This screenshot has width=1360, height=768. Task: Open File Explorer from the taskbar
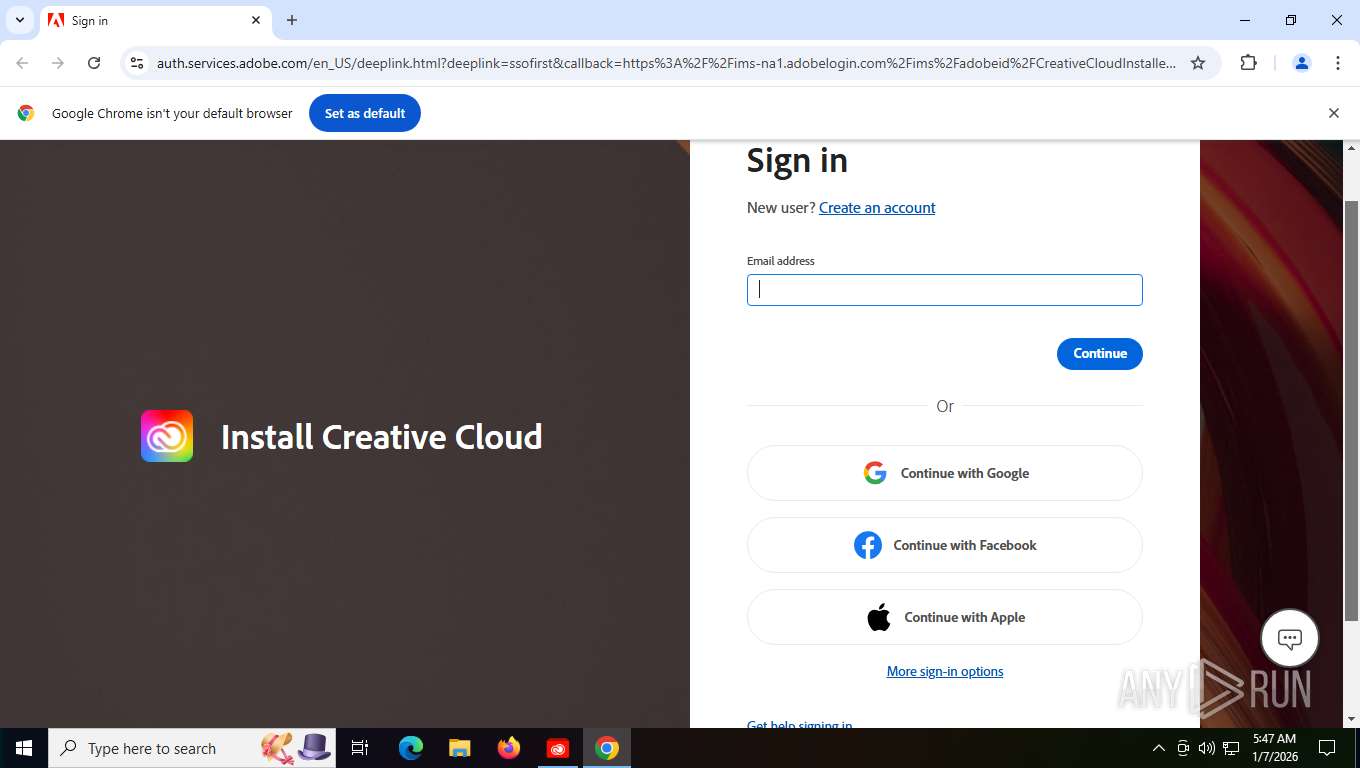[459, 748]
